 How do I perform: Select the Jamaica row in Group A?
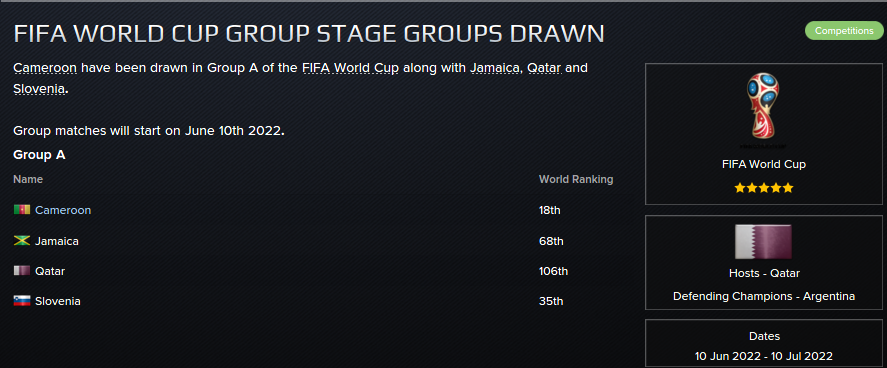click(x=314, y=241)
